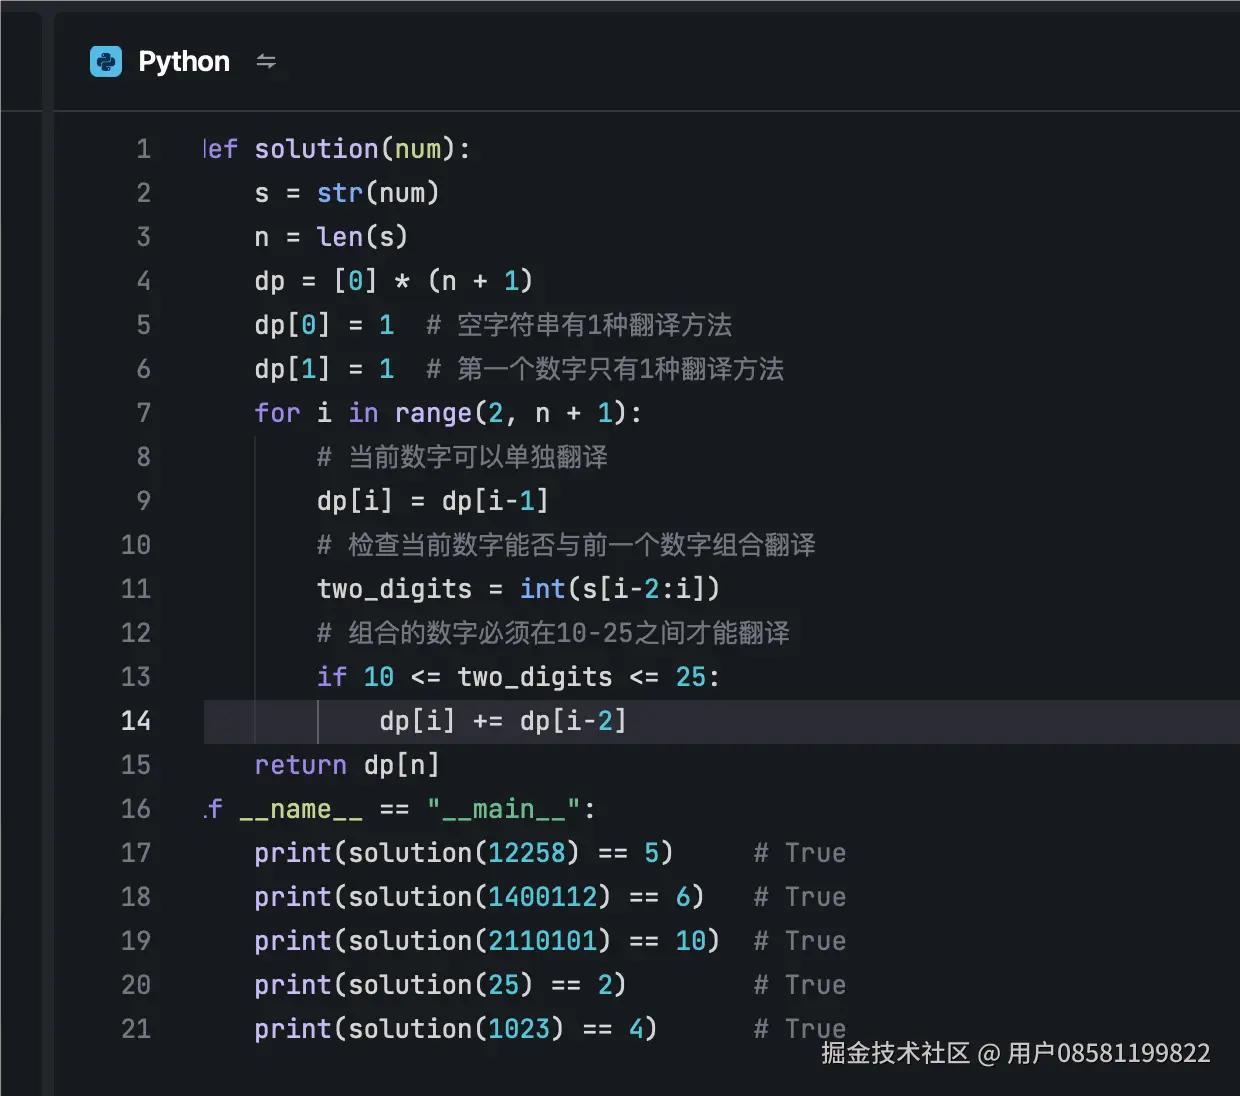Click the 'for i in range(2, n + 1):' line
Image resolution: width=1240 pixels, height=1096 pixels.
(x=448, y=413)
